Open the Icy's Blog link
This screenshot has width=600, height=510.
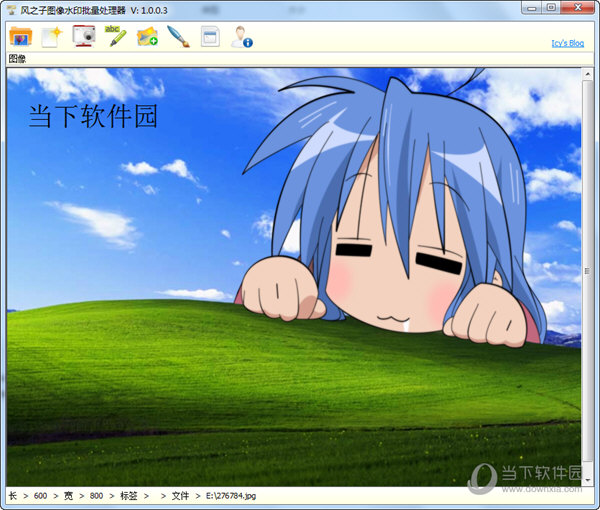pos(567,43)
